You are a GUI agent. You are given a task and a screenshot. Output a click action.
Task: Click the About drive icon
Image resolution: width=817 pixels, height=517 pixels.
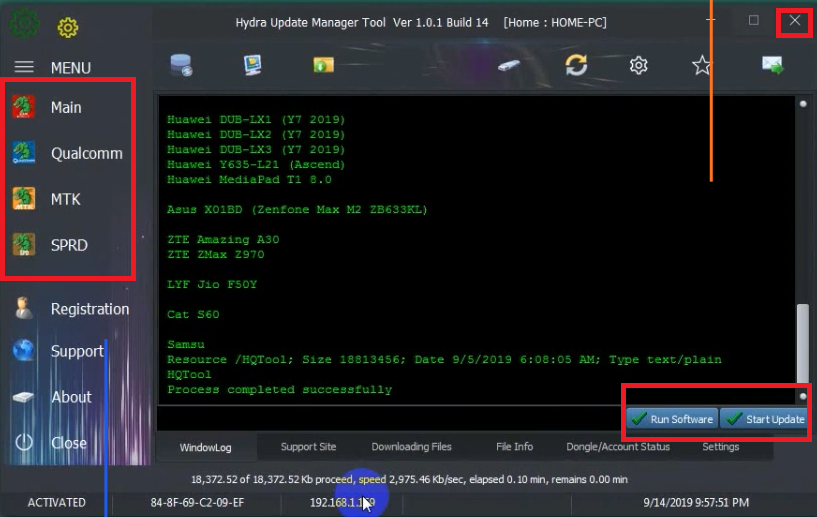23,397
